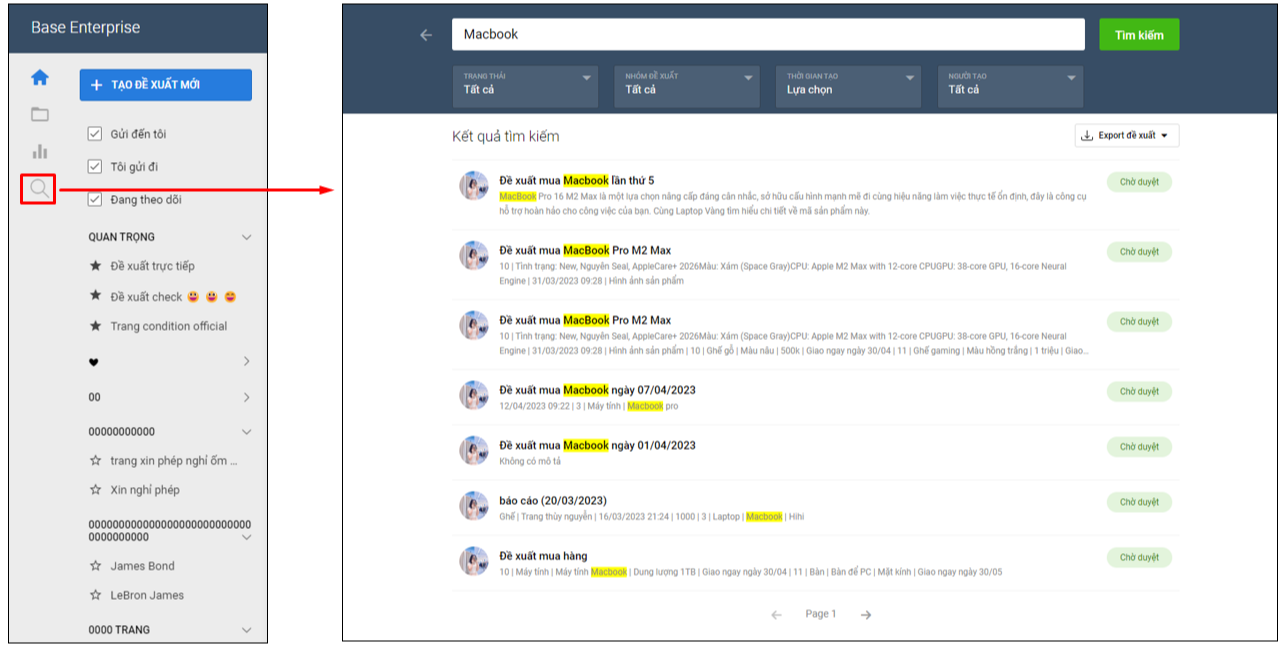Open Đề xuất mua hàng result
Viewport: 1283px width, 647px height.
tap(543, 556)
